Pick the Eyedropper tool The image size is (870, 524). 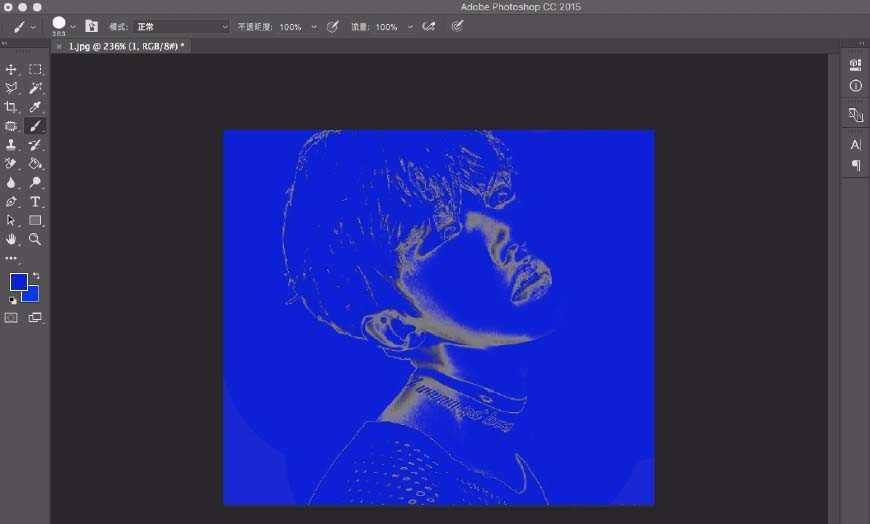[x=35, y=107]
